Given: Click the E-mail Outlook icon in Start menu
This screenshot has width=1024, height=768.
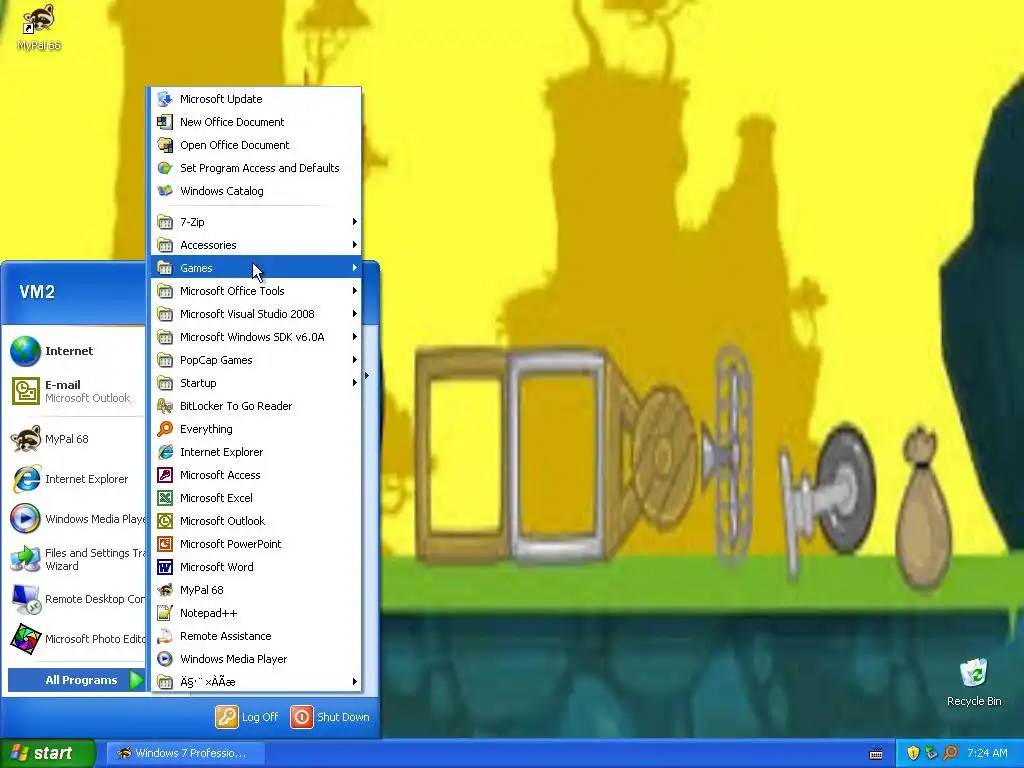Looking at the screenshot, I should tap(25, 391).
